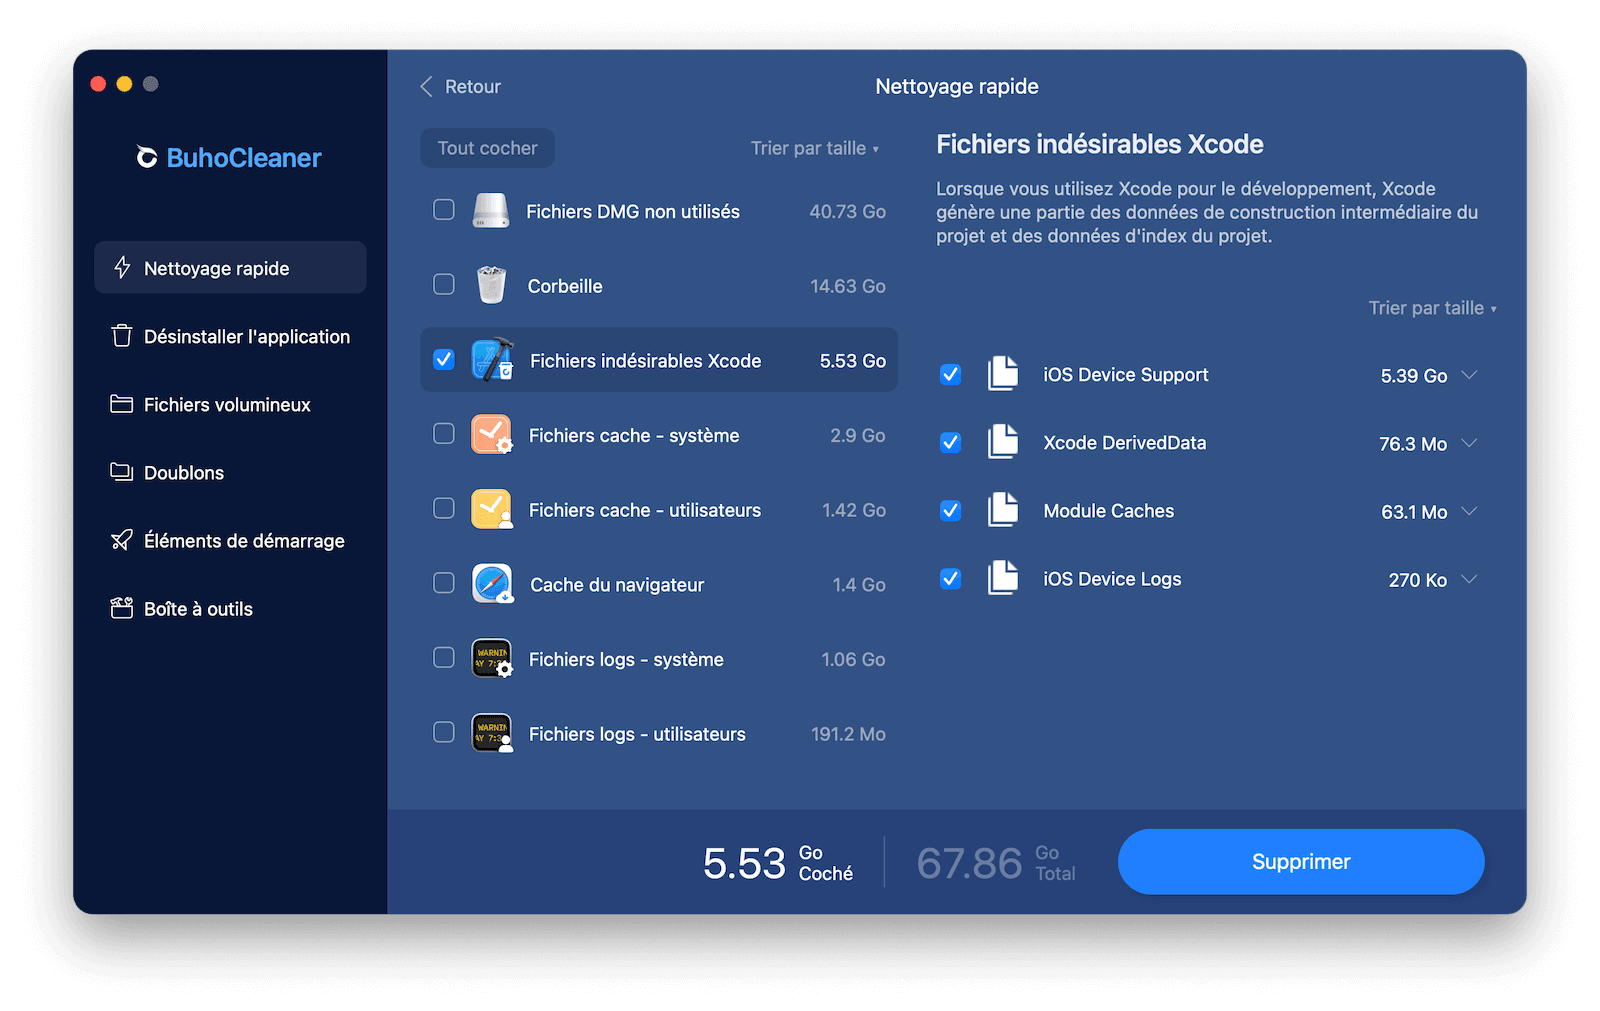Click the Safari icon next to Cache du navigateur
Screen dimensions: 1600x1011
[491, 584]
